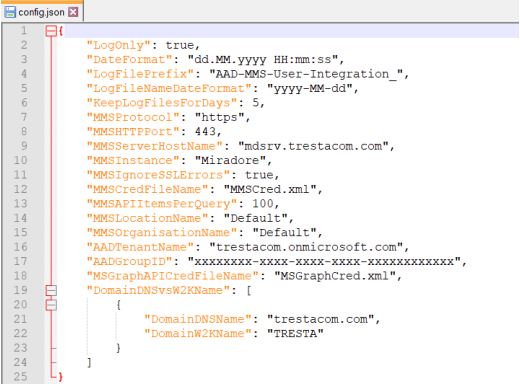This screenshot has width=520, height=384.
Task: Click the "AADTenantName" key
Action: coord(141,247)
